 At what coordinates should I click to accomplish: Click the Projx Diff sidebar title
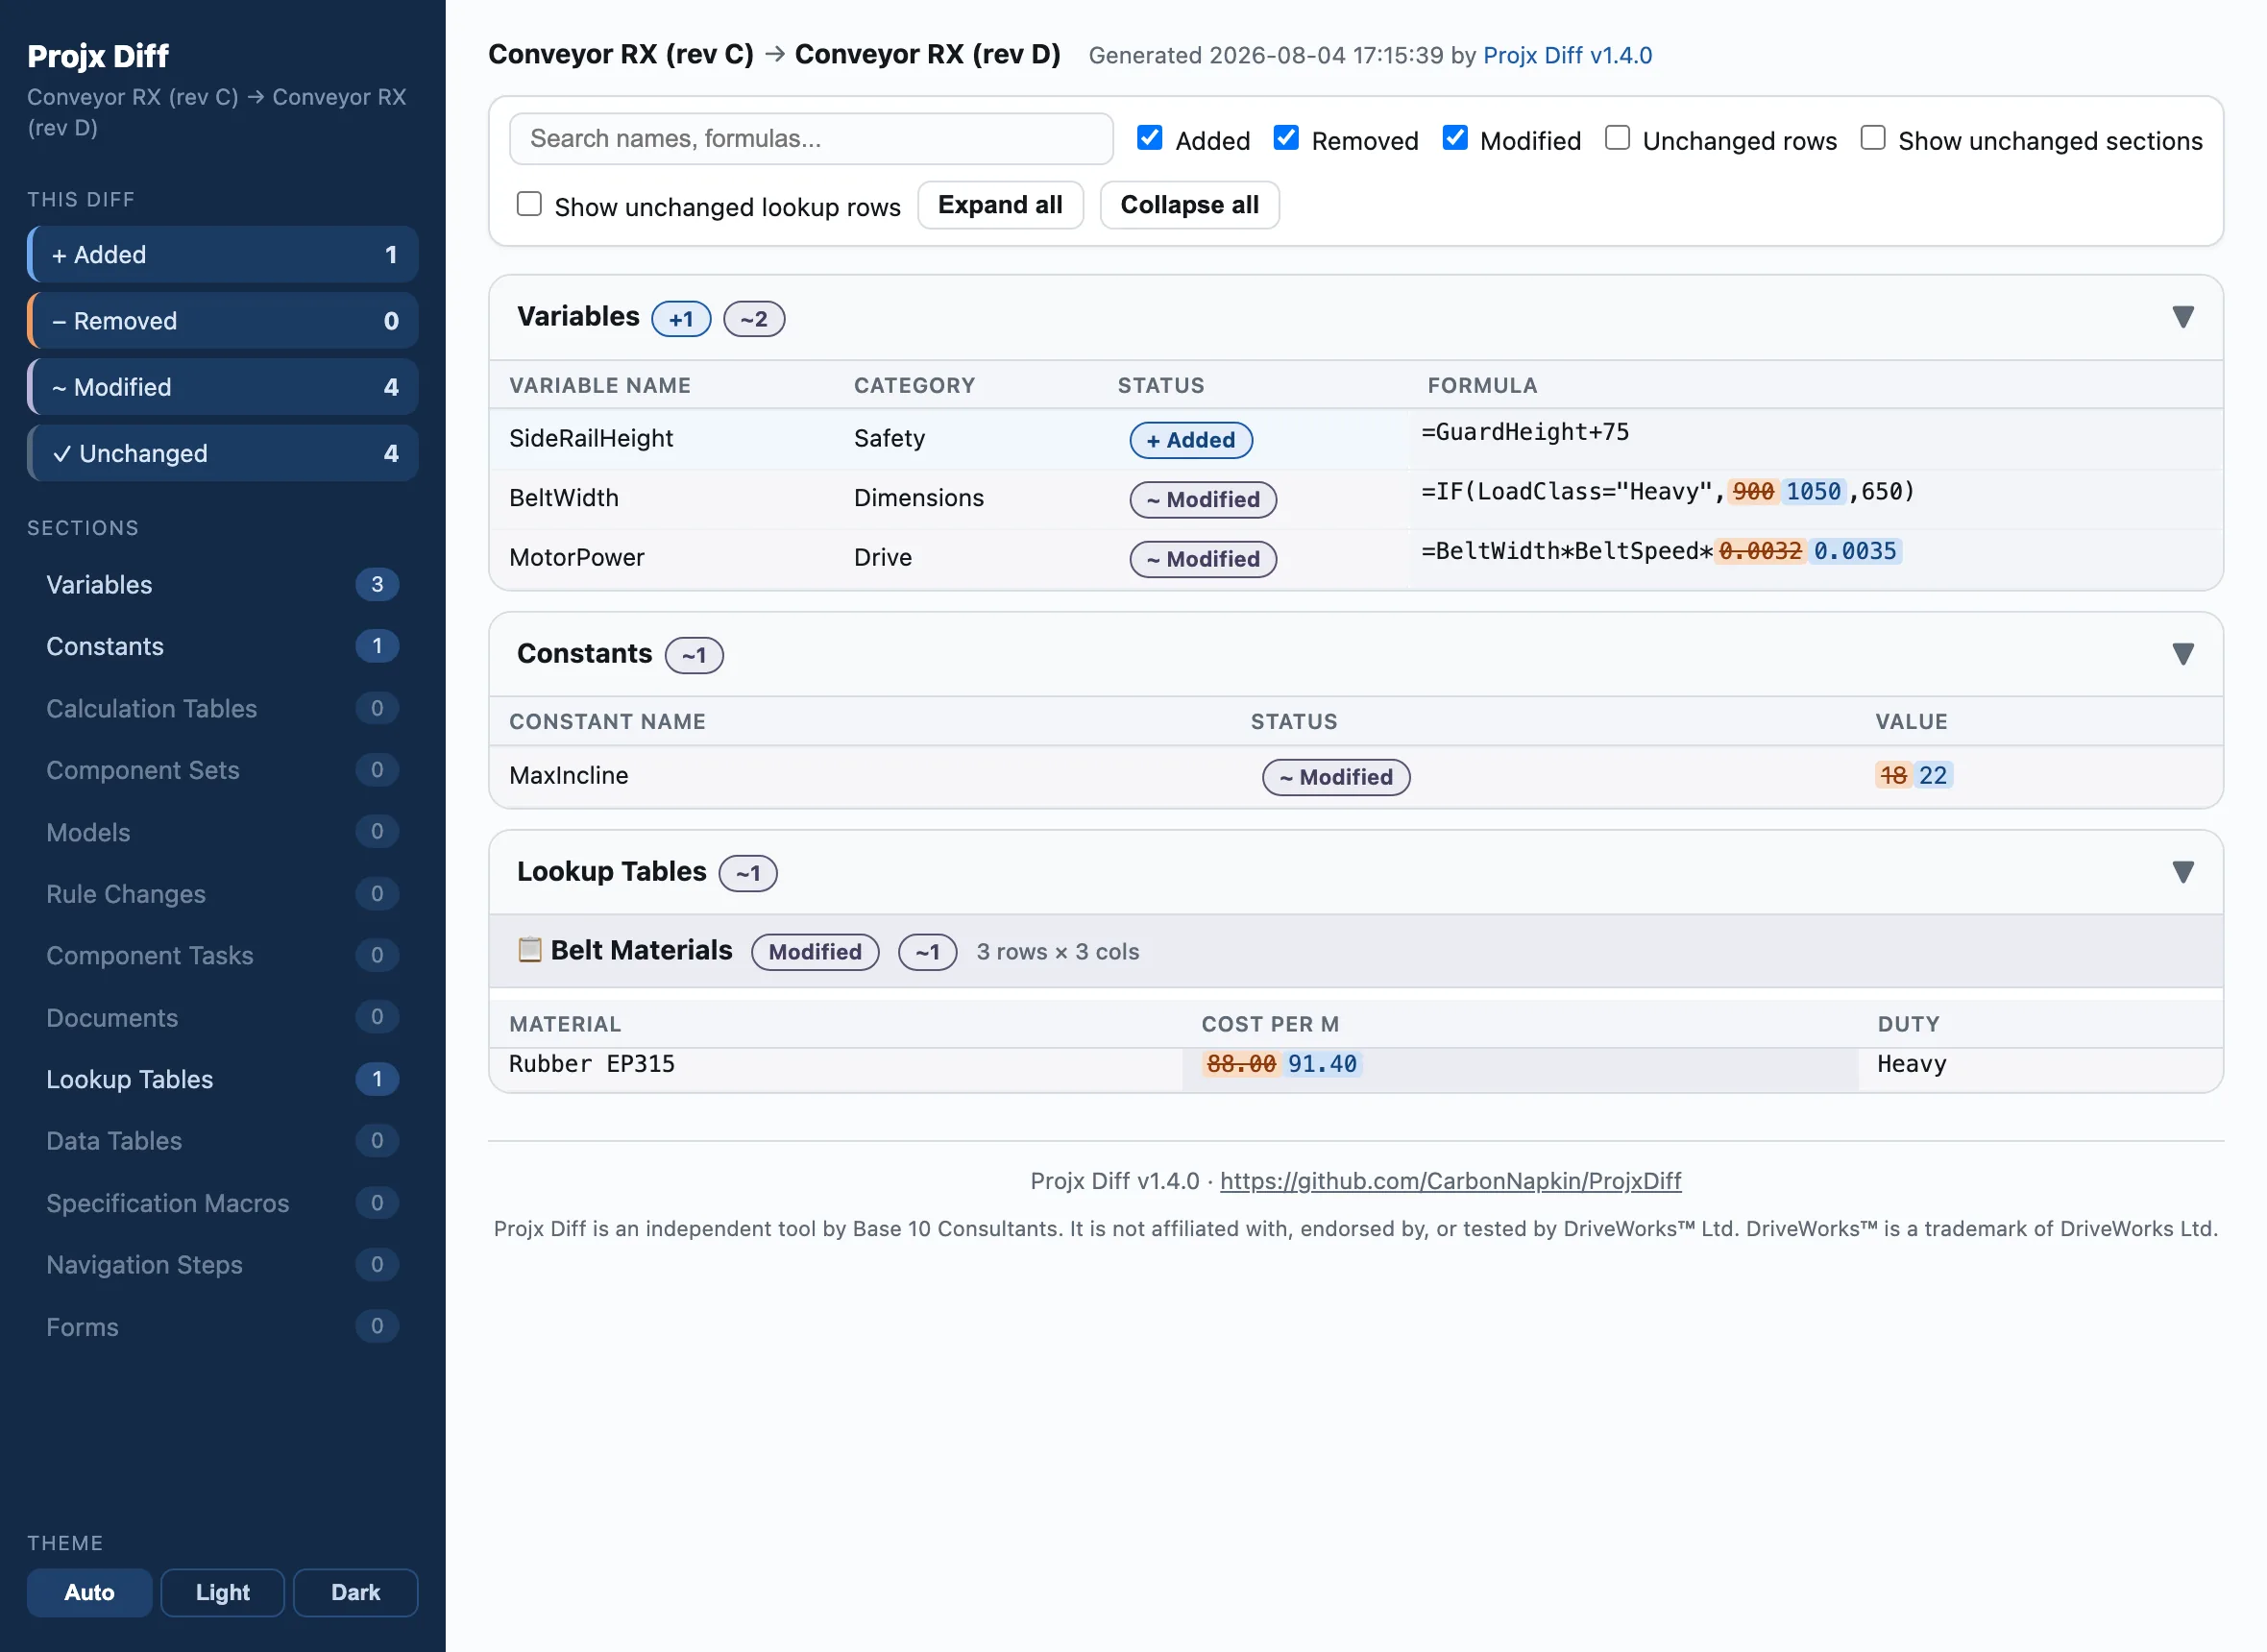98,56
